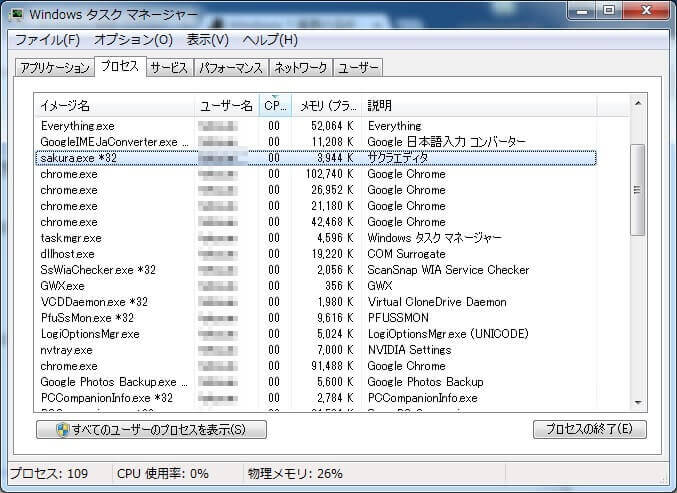
Task: Switch to the アプリケーション tab
Action: 54,68
